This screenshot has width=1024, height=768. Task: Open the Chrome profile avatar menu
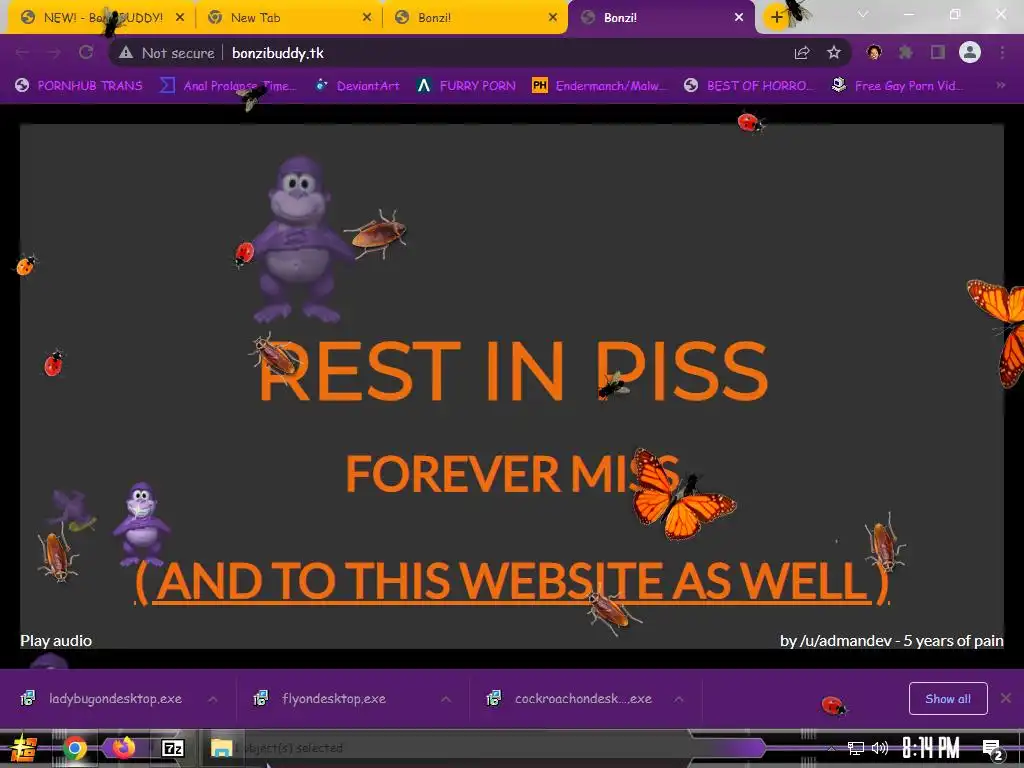(x=970, y=52)
